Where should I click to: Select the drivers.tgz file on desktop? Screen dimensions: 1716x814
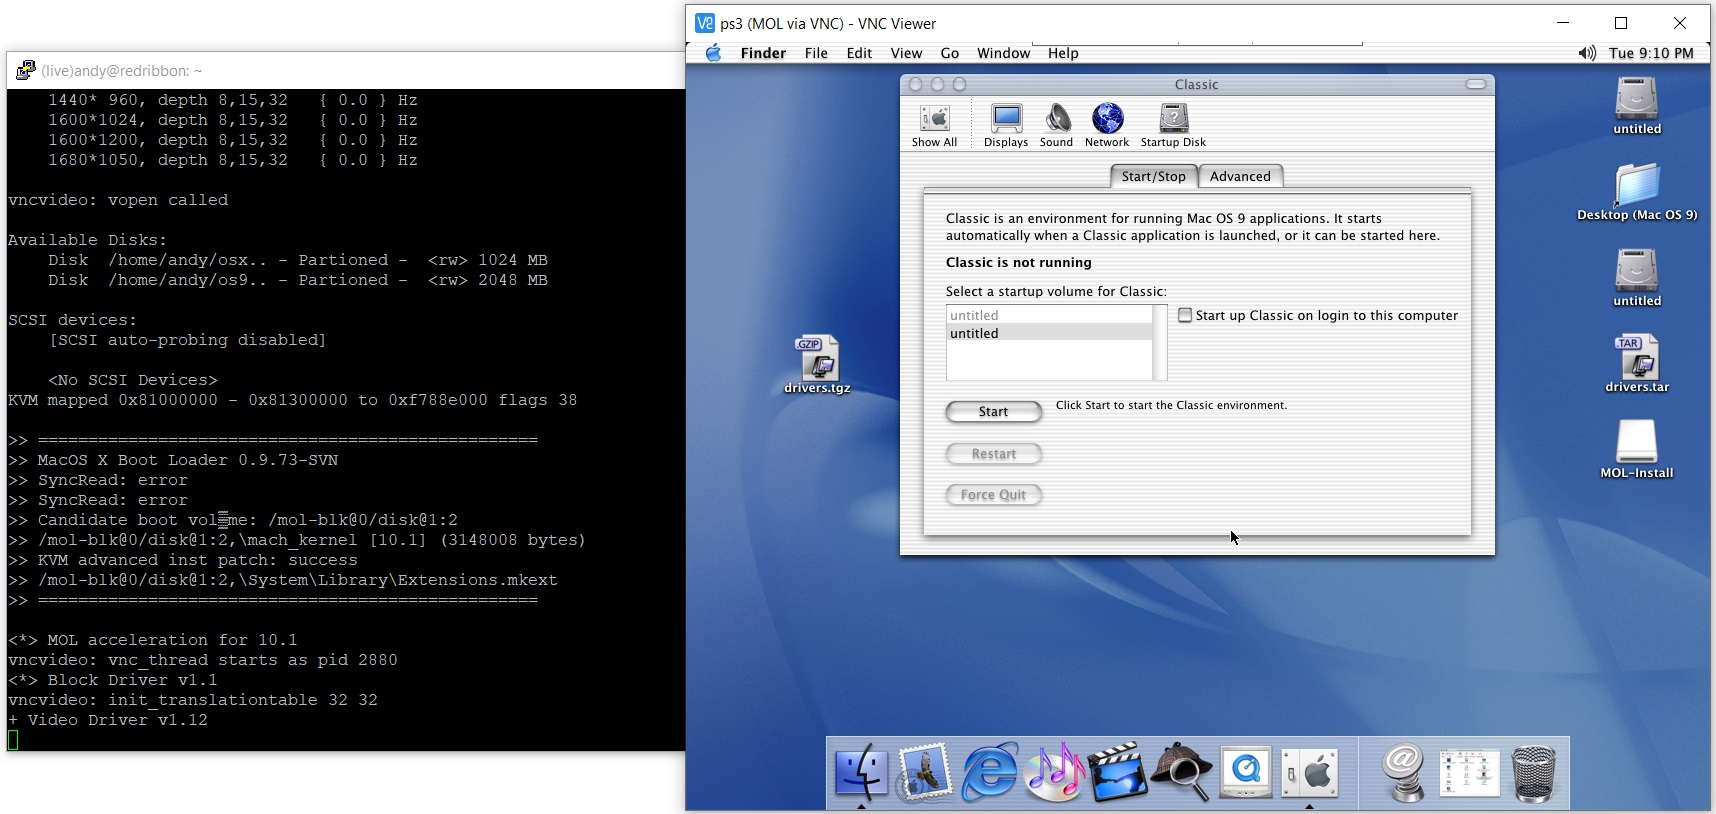coord(817,365)
